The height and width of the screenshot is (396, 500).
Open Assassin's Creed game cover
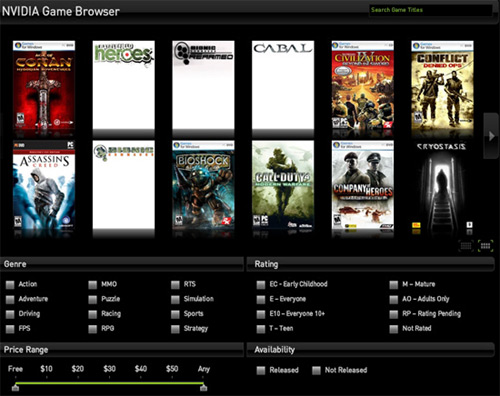[44, 185]
